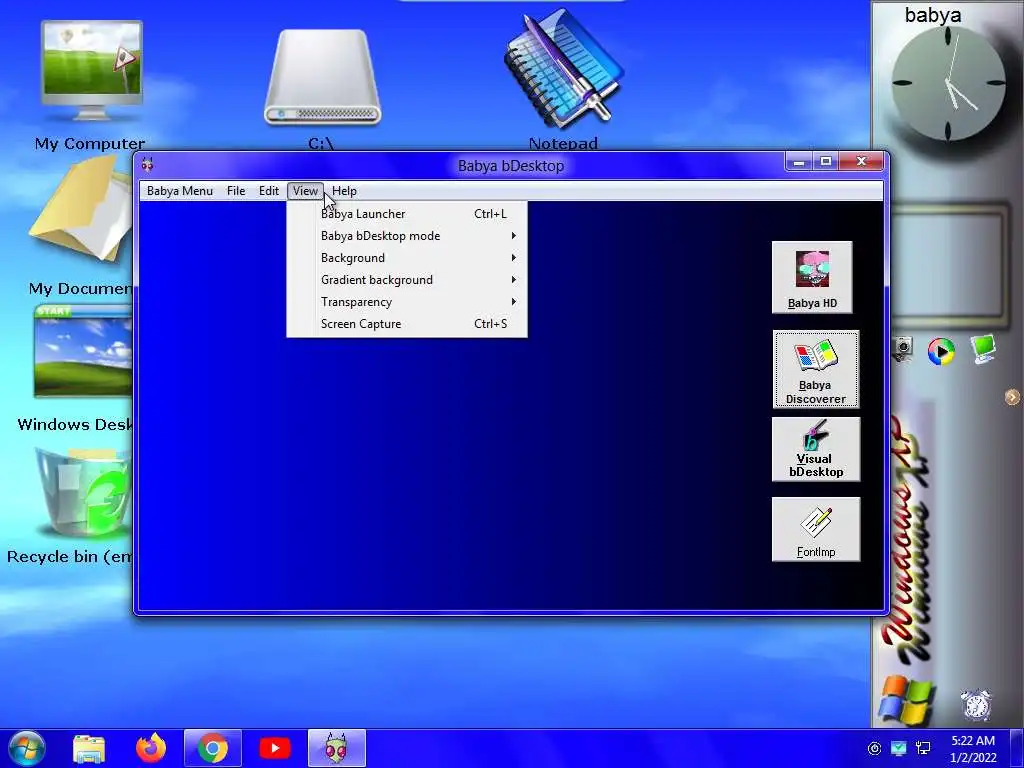Click the green monitor sidebar icon
Image resolution: width=1024 pixels, height=768 pixels.
[x=983, y=349]
